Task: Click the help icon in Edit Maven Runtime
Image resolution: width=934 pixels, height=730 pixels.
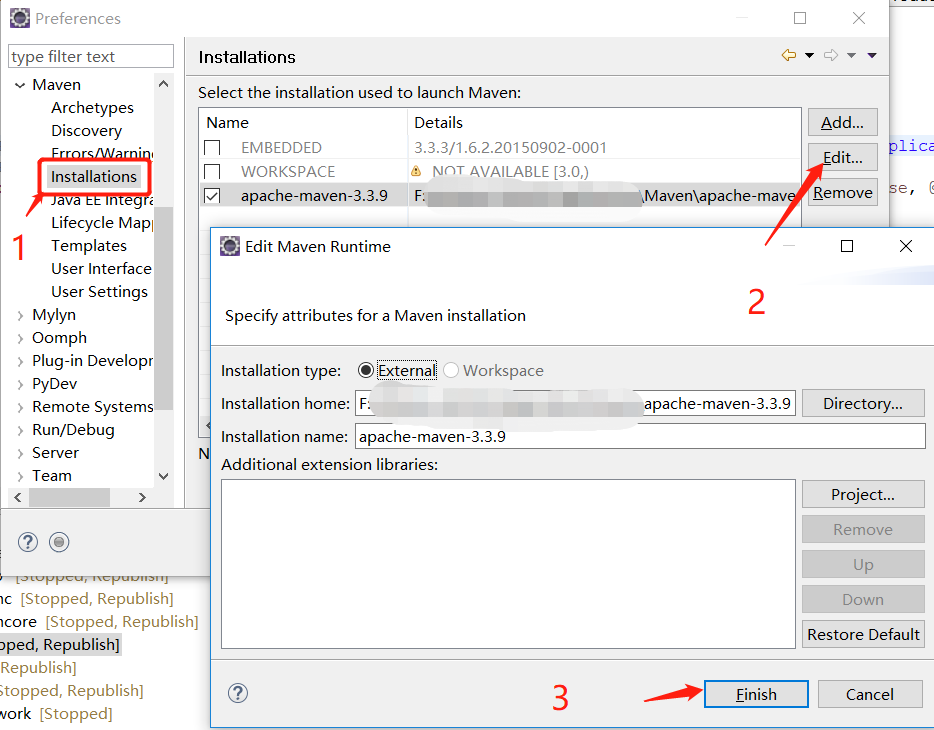Action: pos(238,692)
